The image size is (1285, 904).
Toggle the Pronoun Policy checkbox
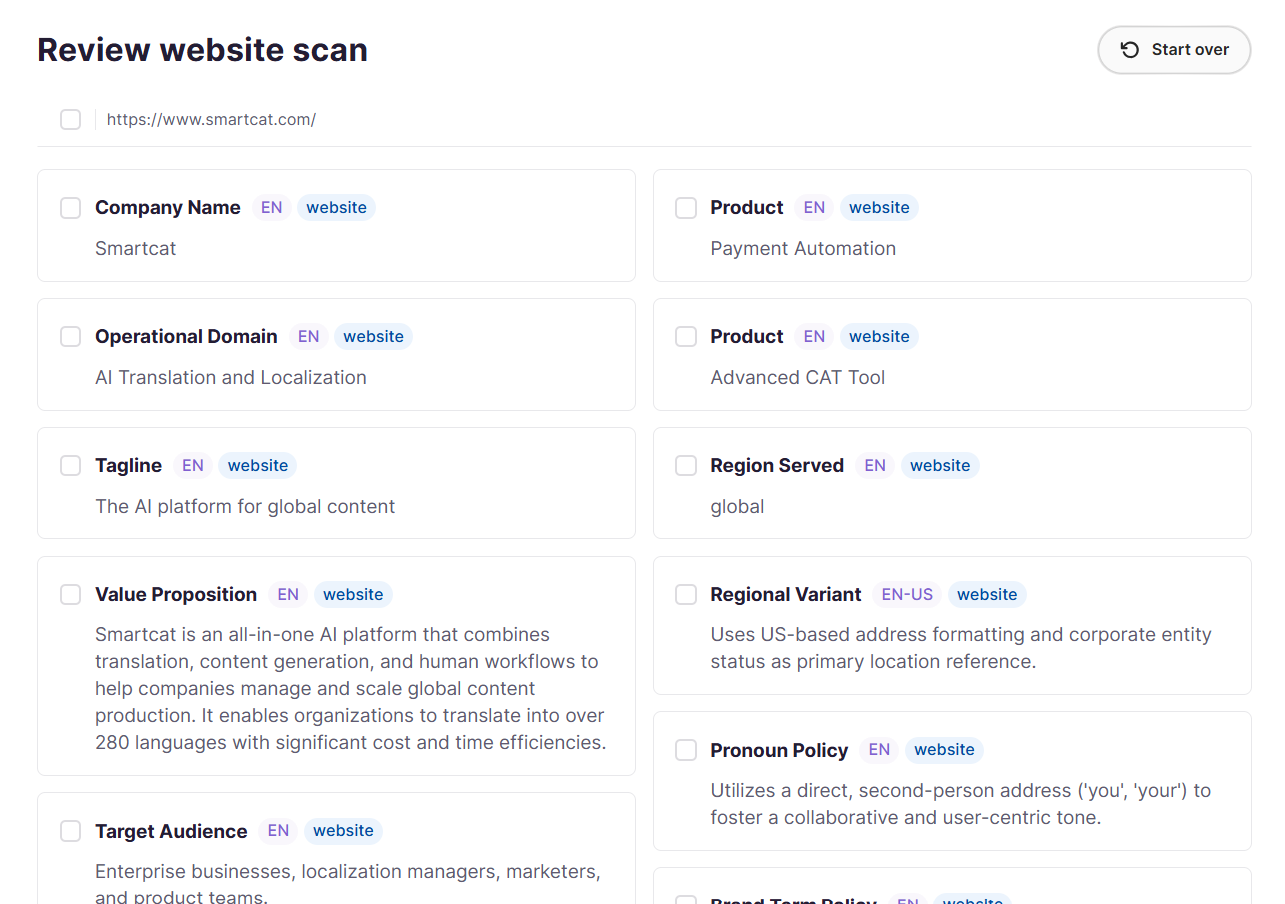(x=686, y=750)
